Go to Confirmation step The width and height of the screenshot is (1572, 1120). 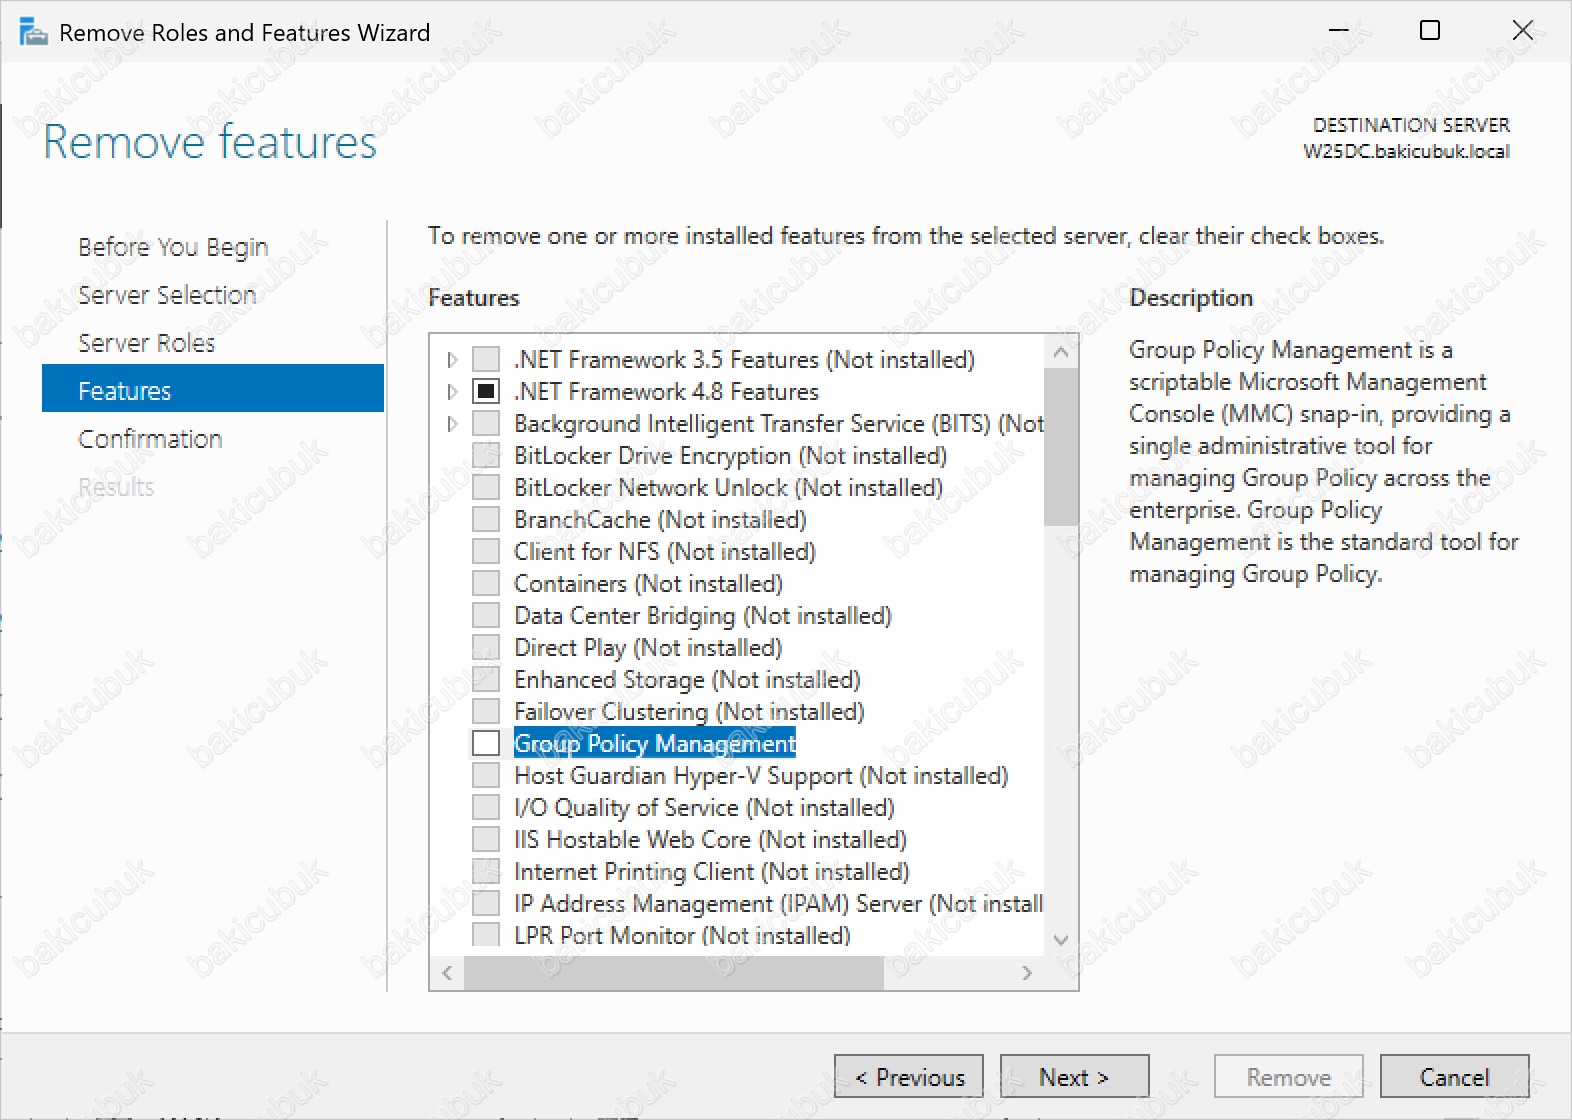click(x=150, y=439)
